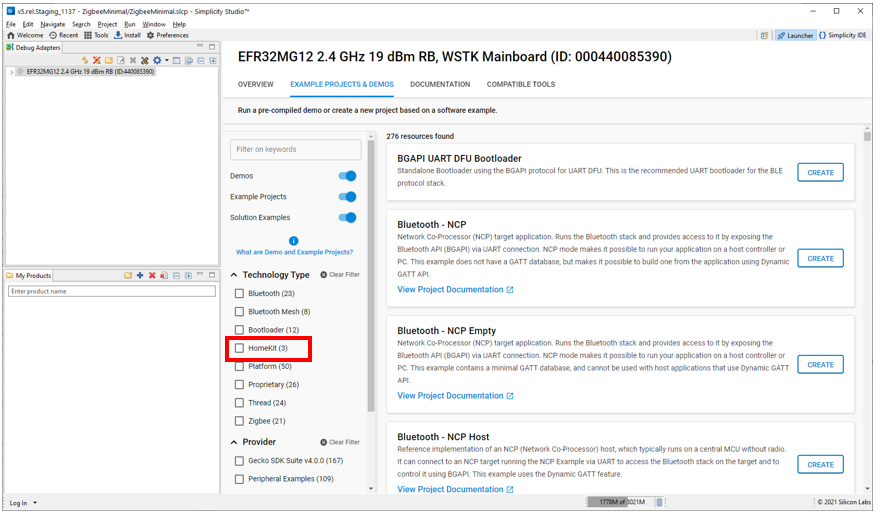Screen dimensions: 878x517
Task: Switch to the COMPATIBLE TOOLS tab
Action: coord(521,84)
